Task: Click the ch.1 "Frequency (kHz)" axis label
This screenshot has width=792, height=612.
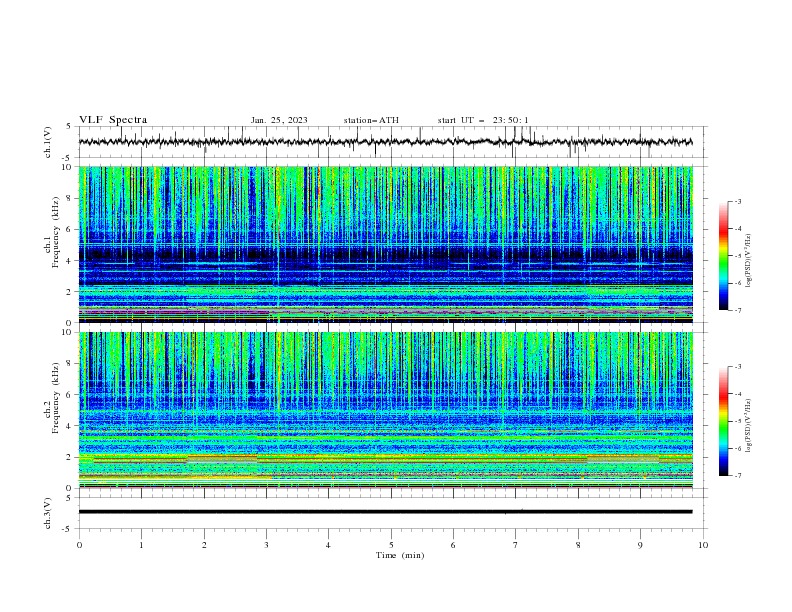Action: pyautogui.click(x=56, y=232)
